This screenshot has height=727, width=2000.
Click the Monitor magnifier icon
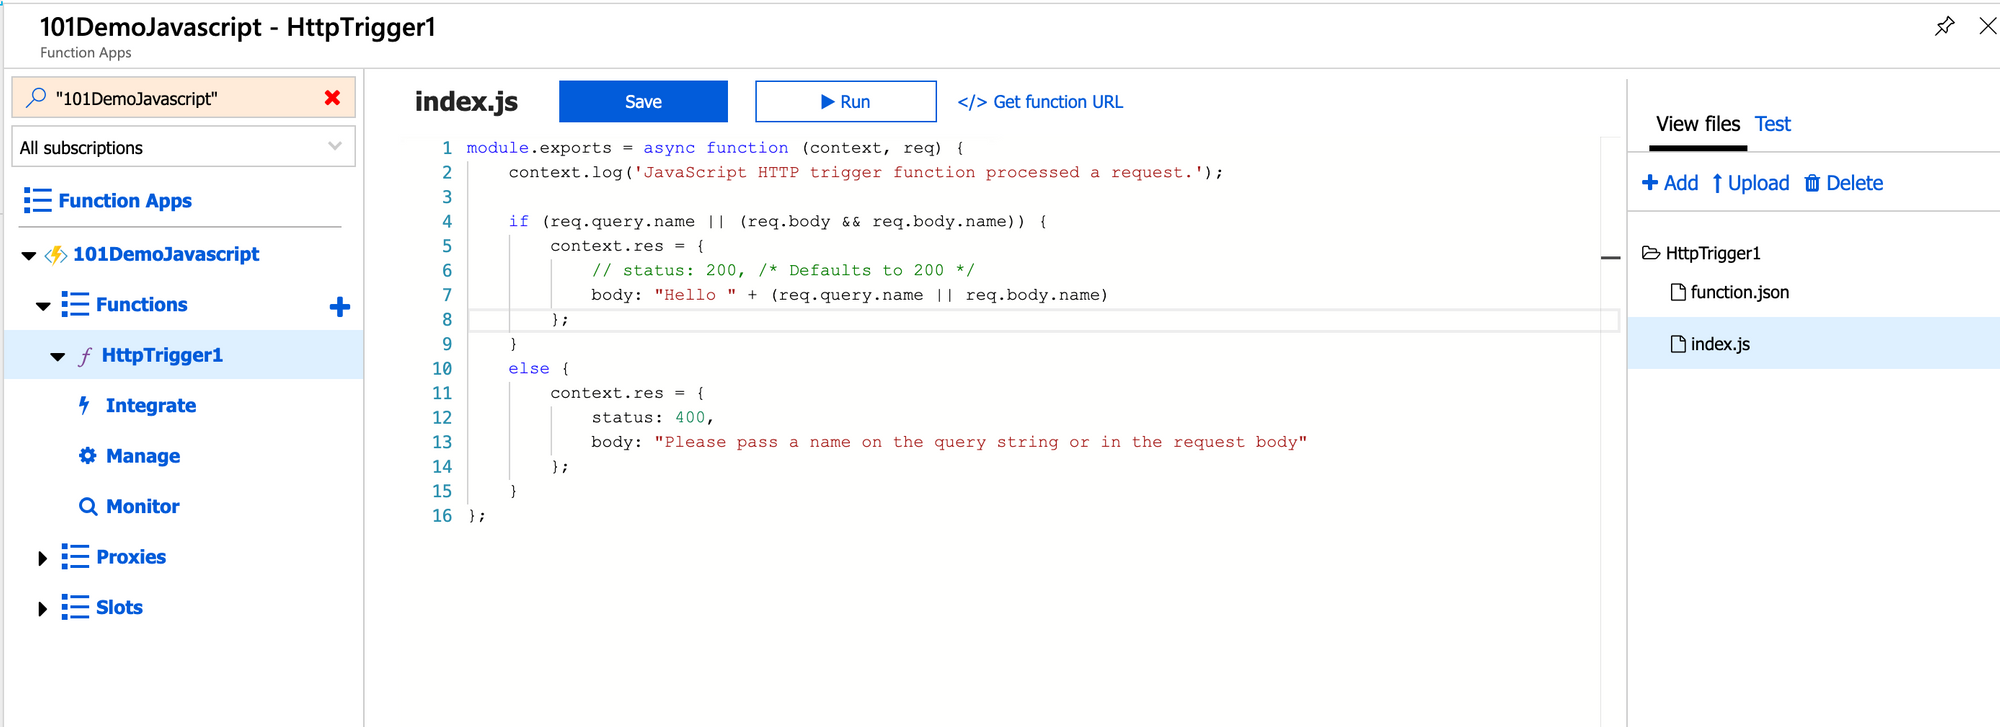88,506
